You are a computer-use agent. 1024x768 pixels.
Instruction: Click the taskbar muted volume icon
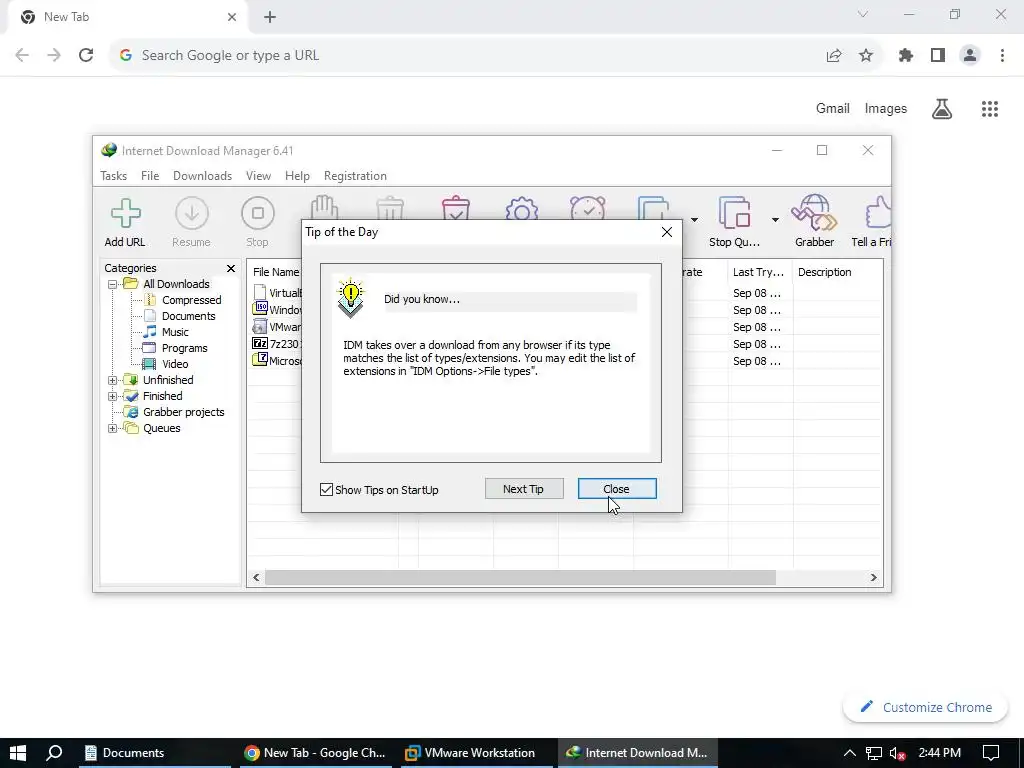[x=898, y=754]
